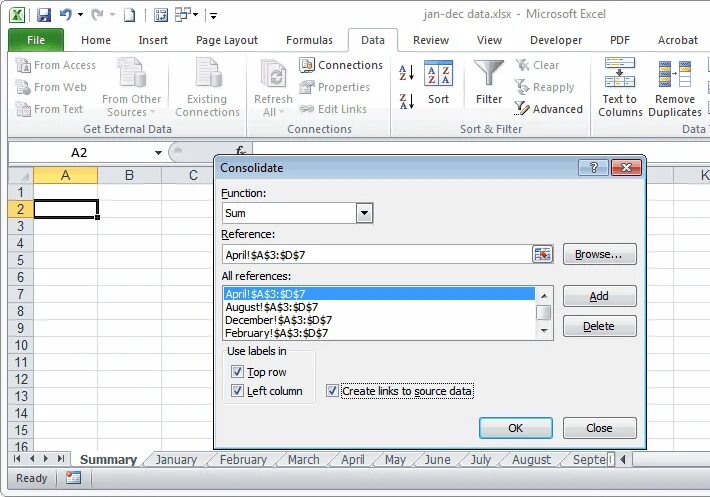710x497 pixels.
Task: Switch to the January sheet tab
Action: pos(176,460)
